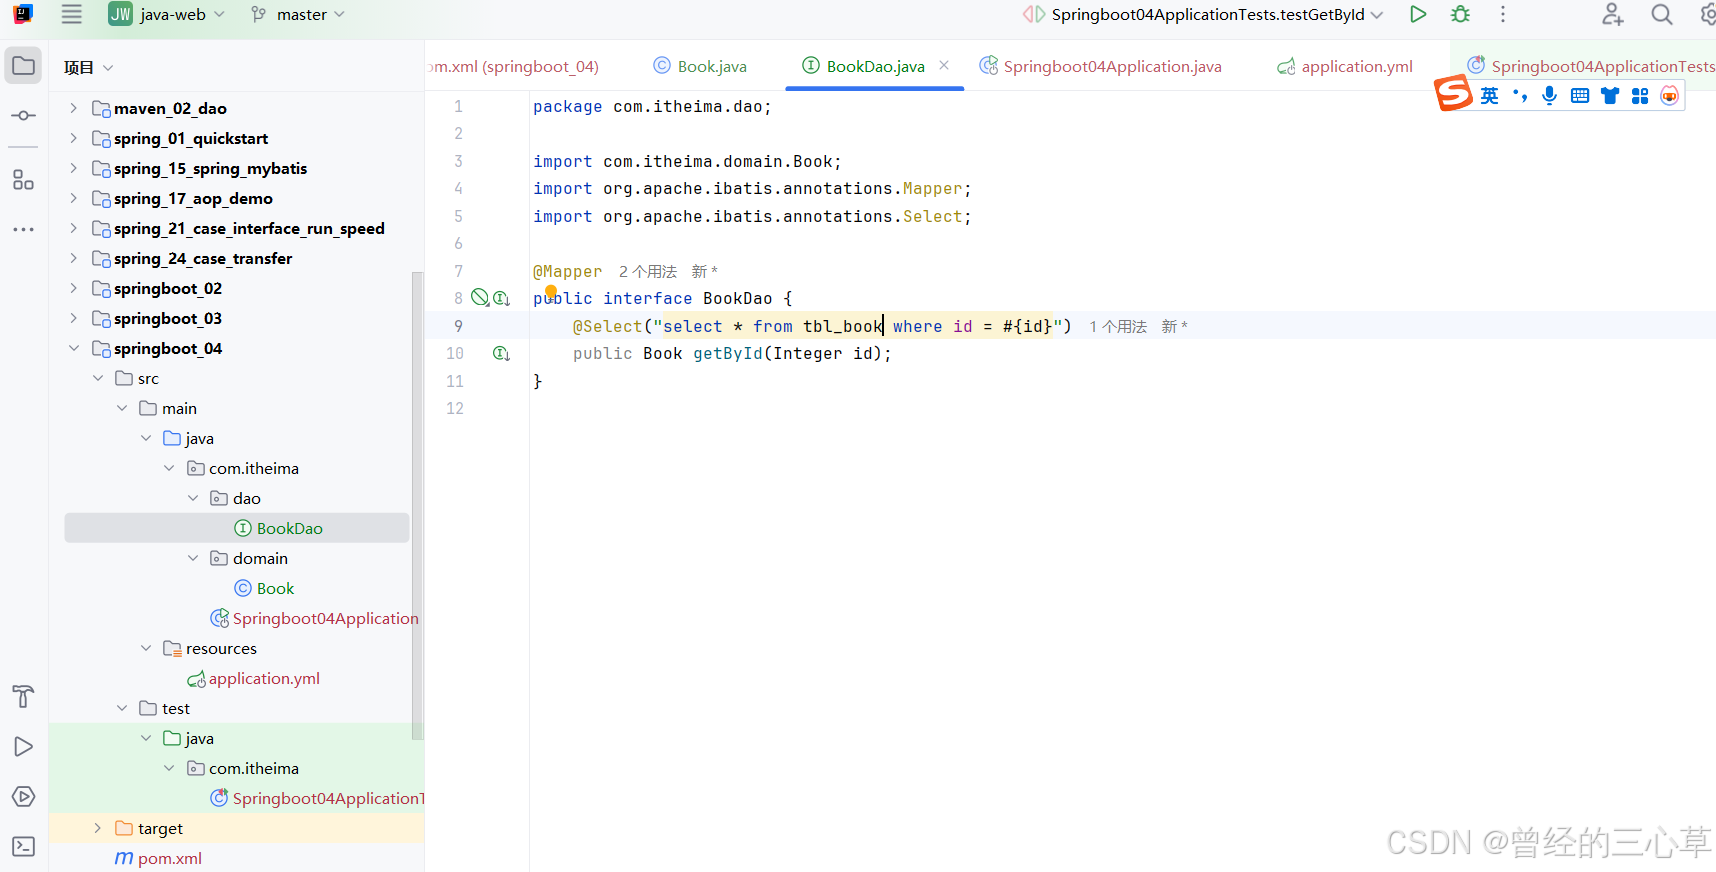Open the Sogou toolbox grid
The height and width of the screenshot is (872, 1716).
(x=1640, y=95)
